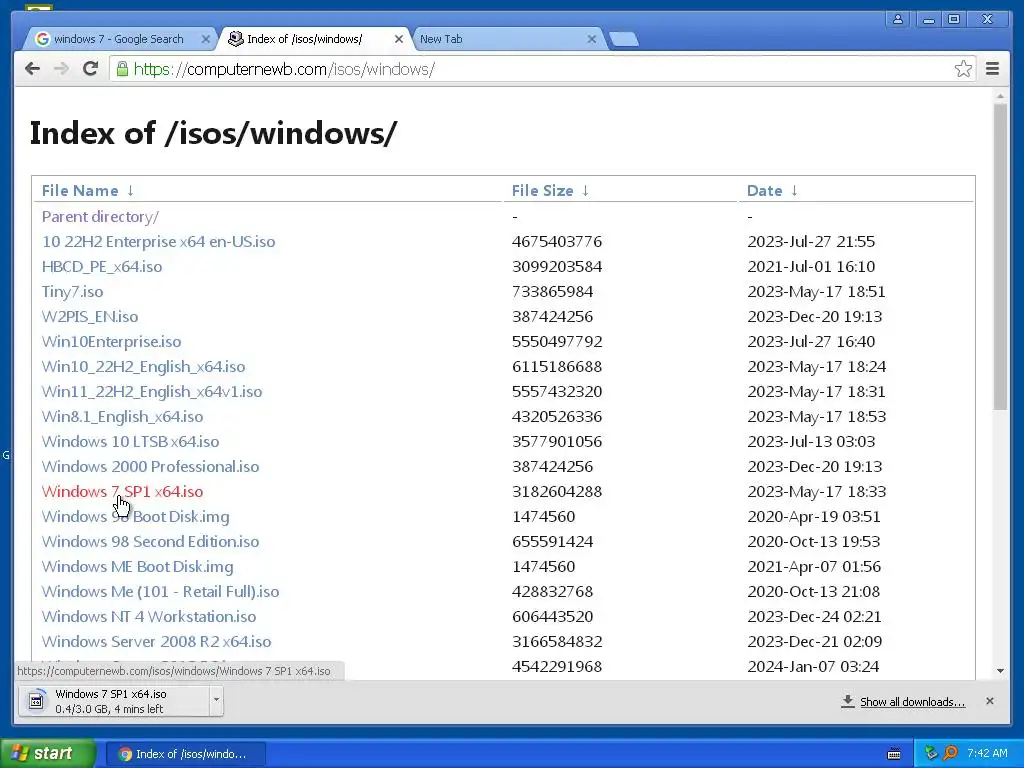Reload the page with the refresh icon
This screenshot has height=768, width=1024.
[91, 69]
